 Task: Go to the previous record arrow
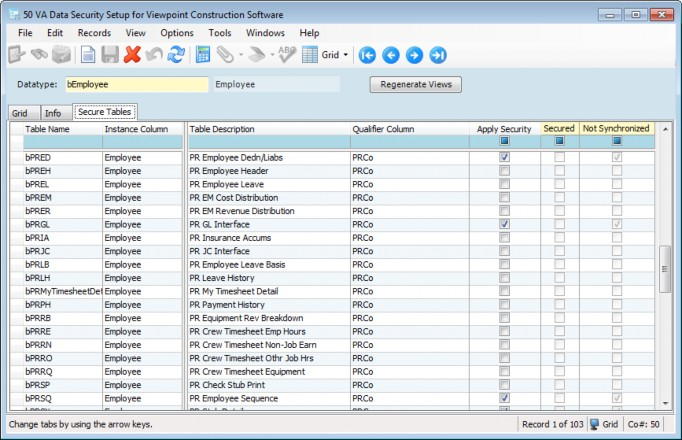391,55
